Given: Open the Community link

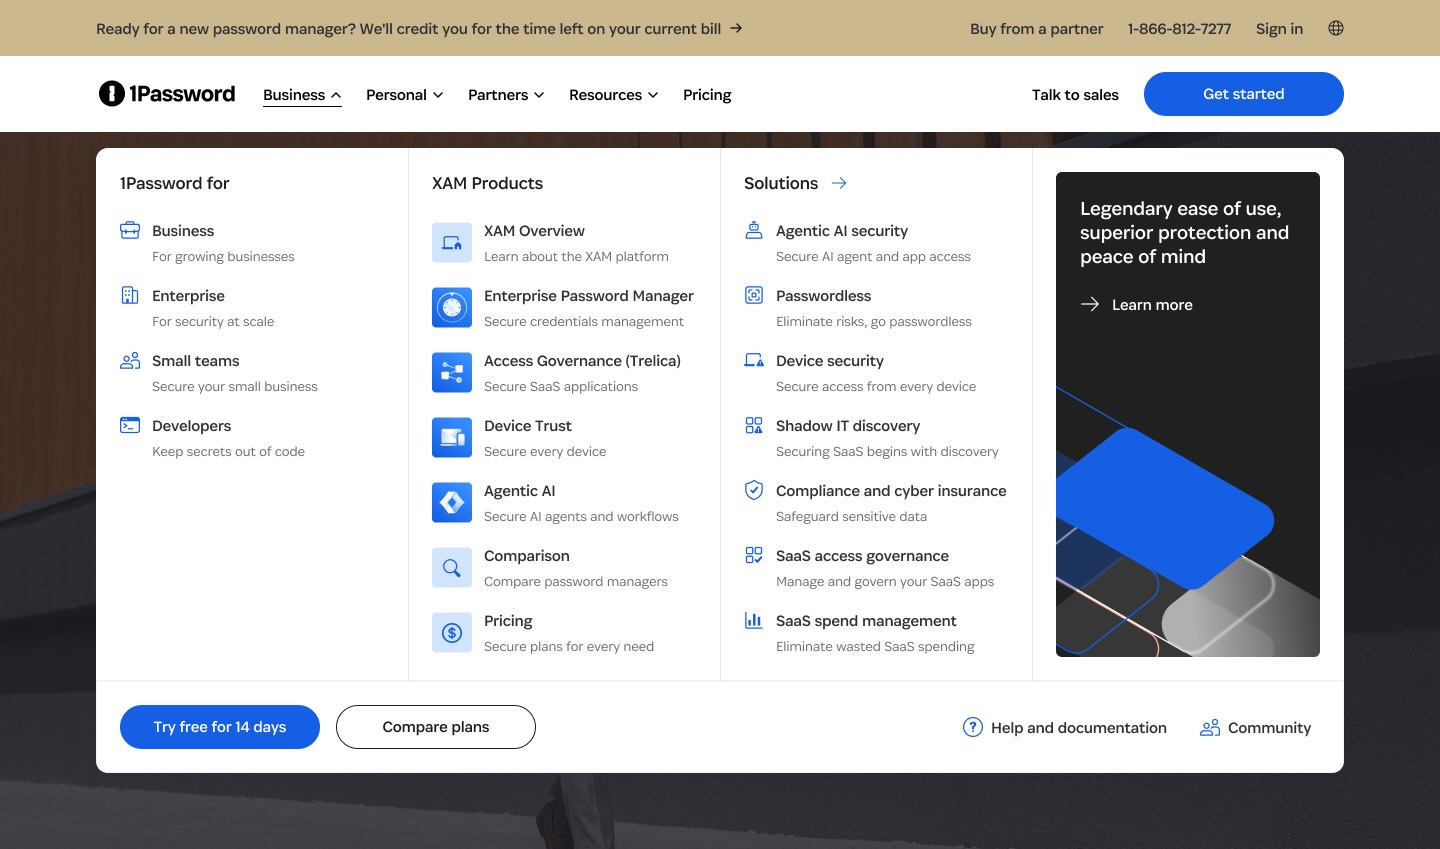Looking at the screenshot, I should tap(1255, 727).
